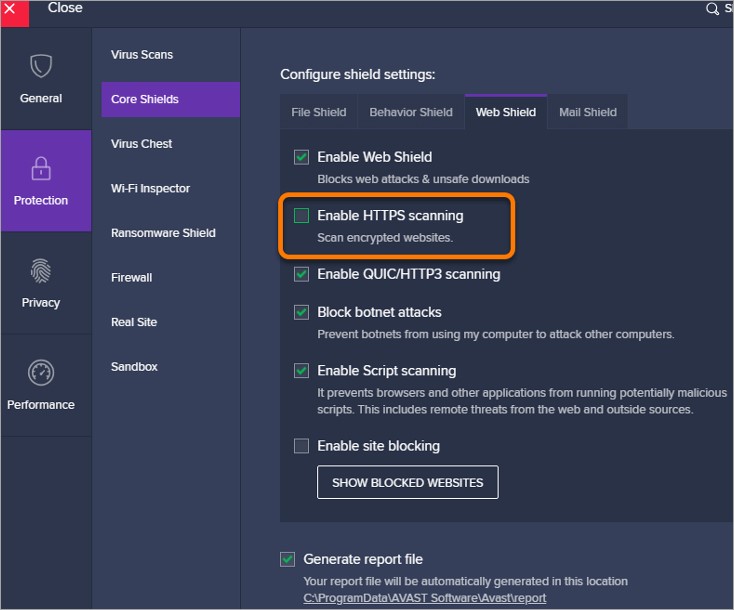This screenshot has width=734, height=610.
Task: Go to Wi-Fi Inspector settings
Action: 150,189
